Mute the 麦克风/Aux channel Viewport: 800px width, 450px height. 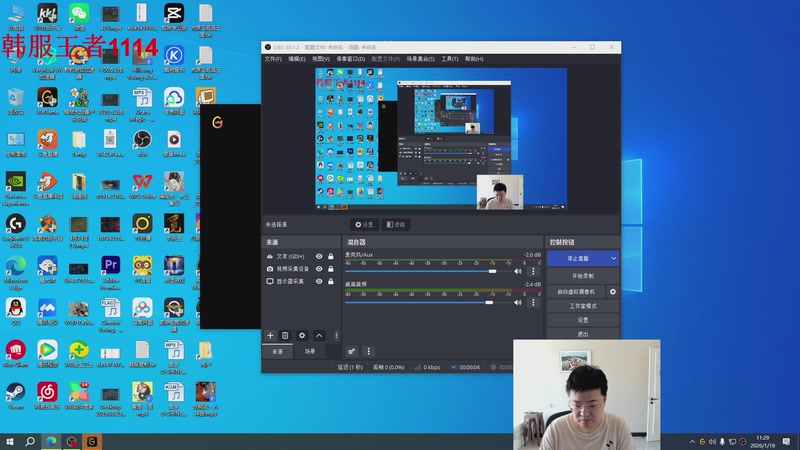coord(518,271)
